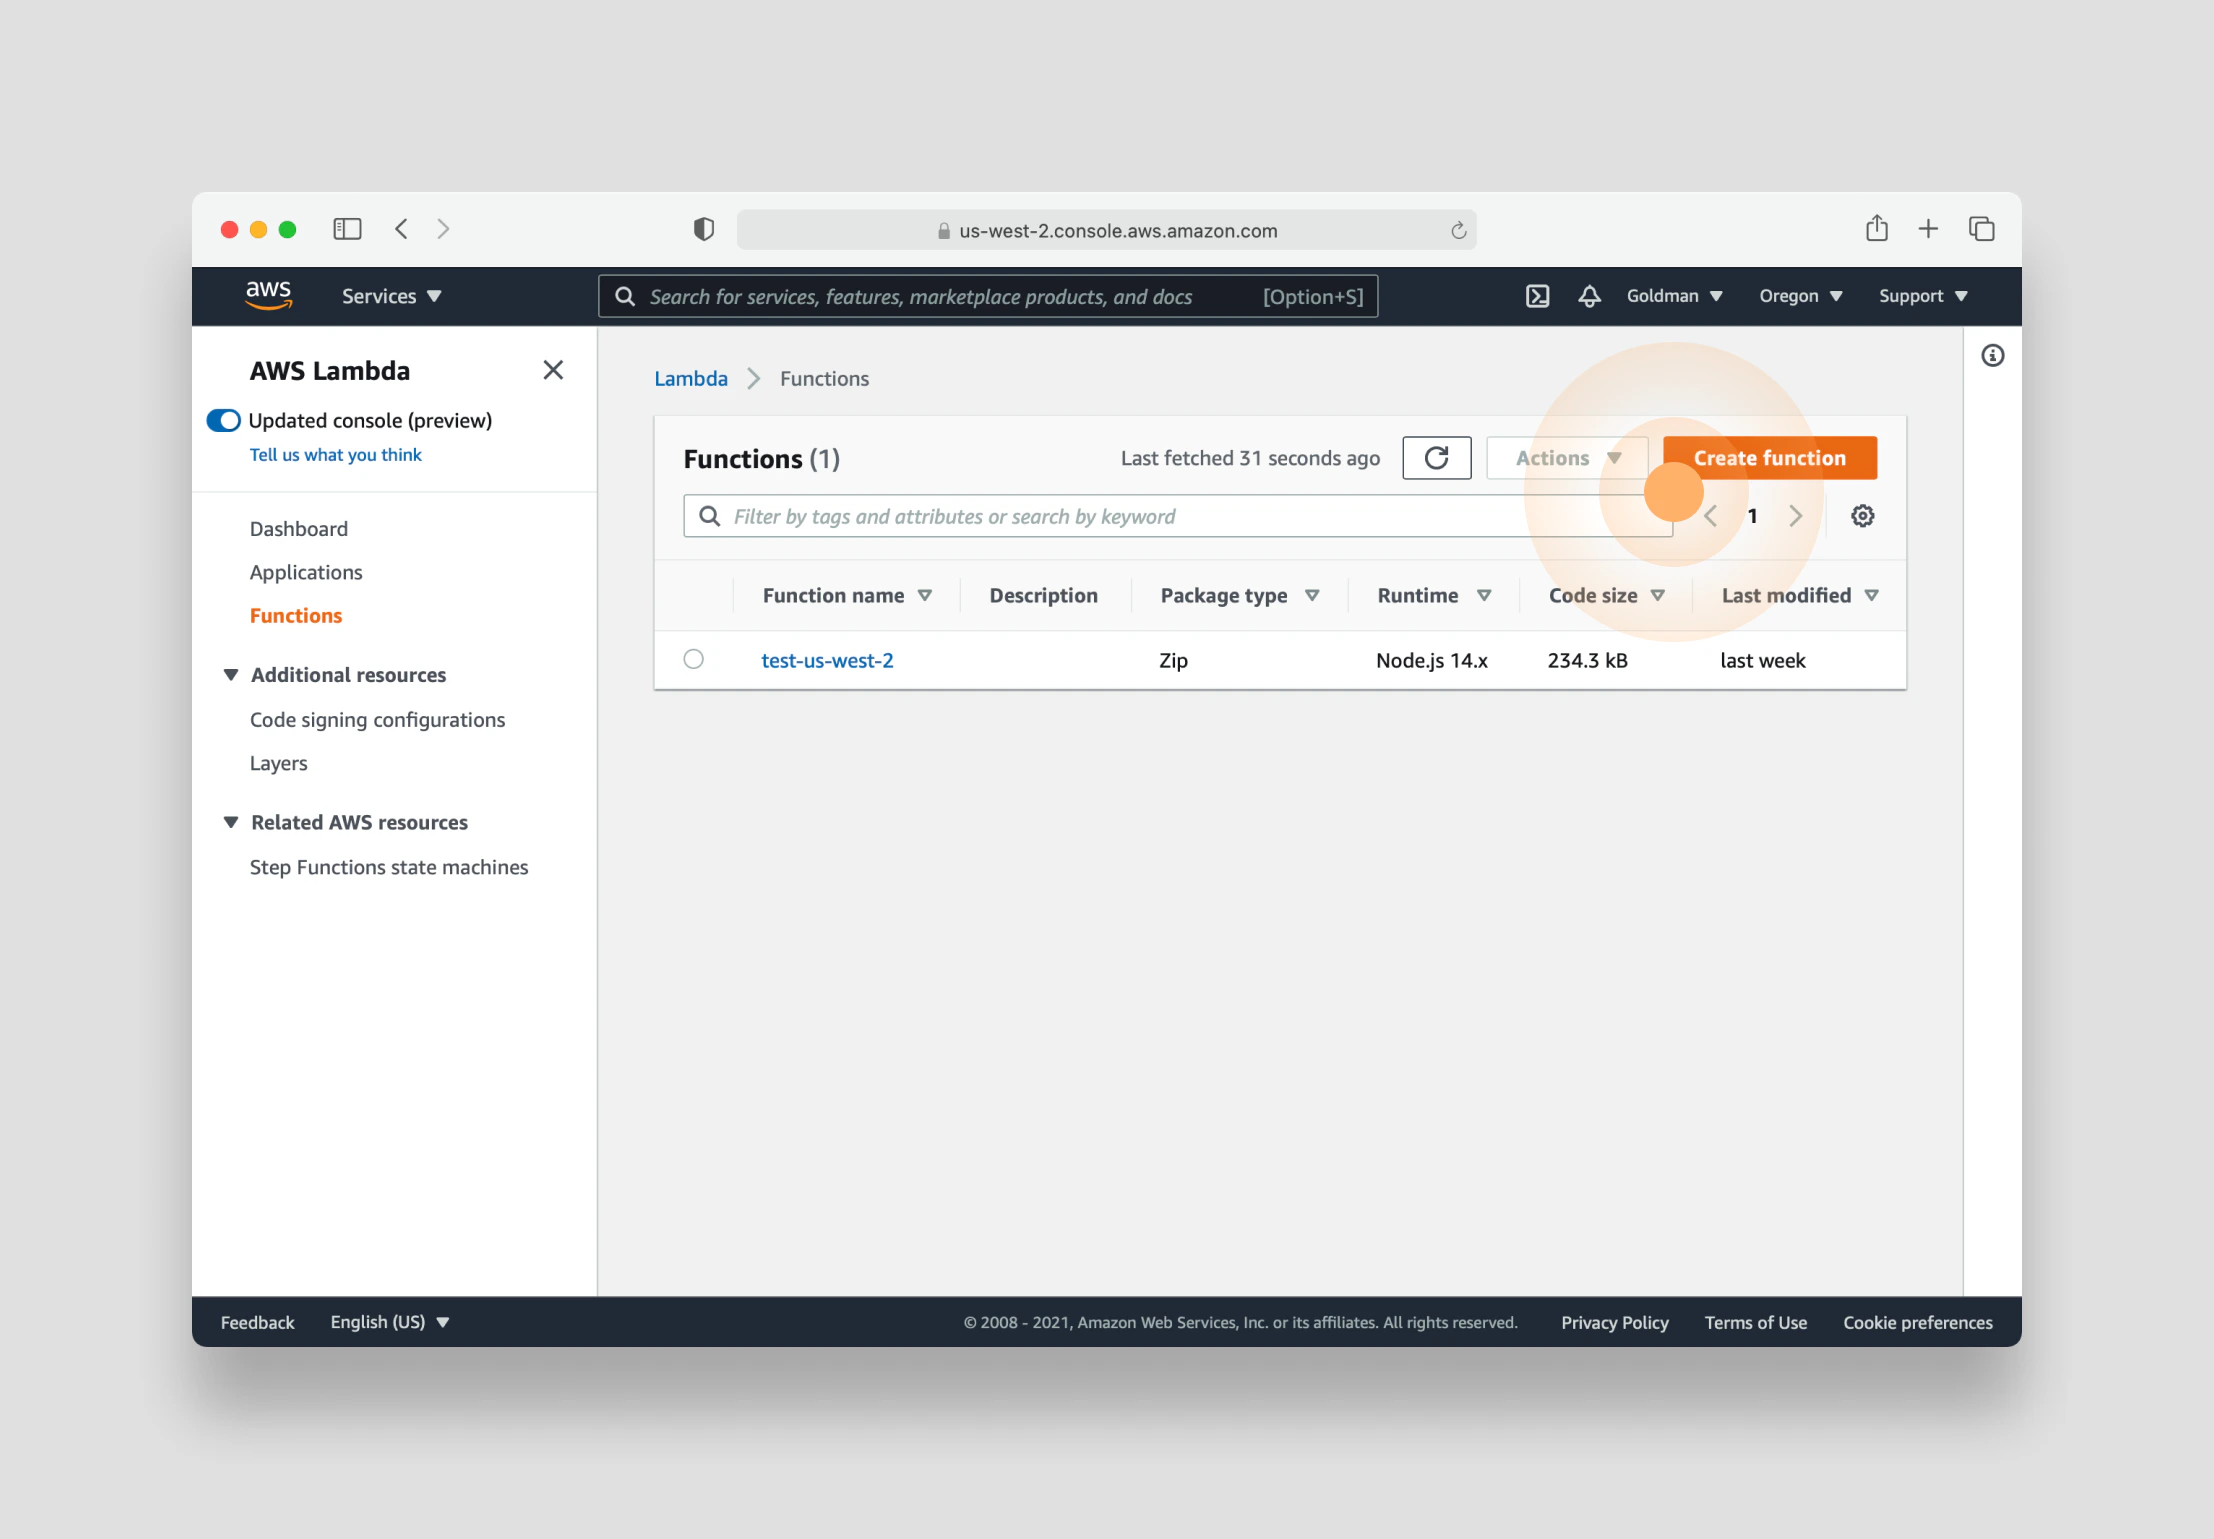Open Privacy Policy link

[1615, 1322]
